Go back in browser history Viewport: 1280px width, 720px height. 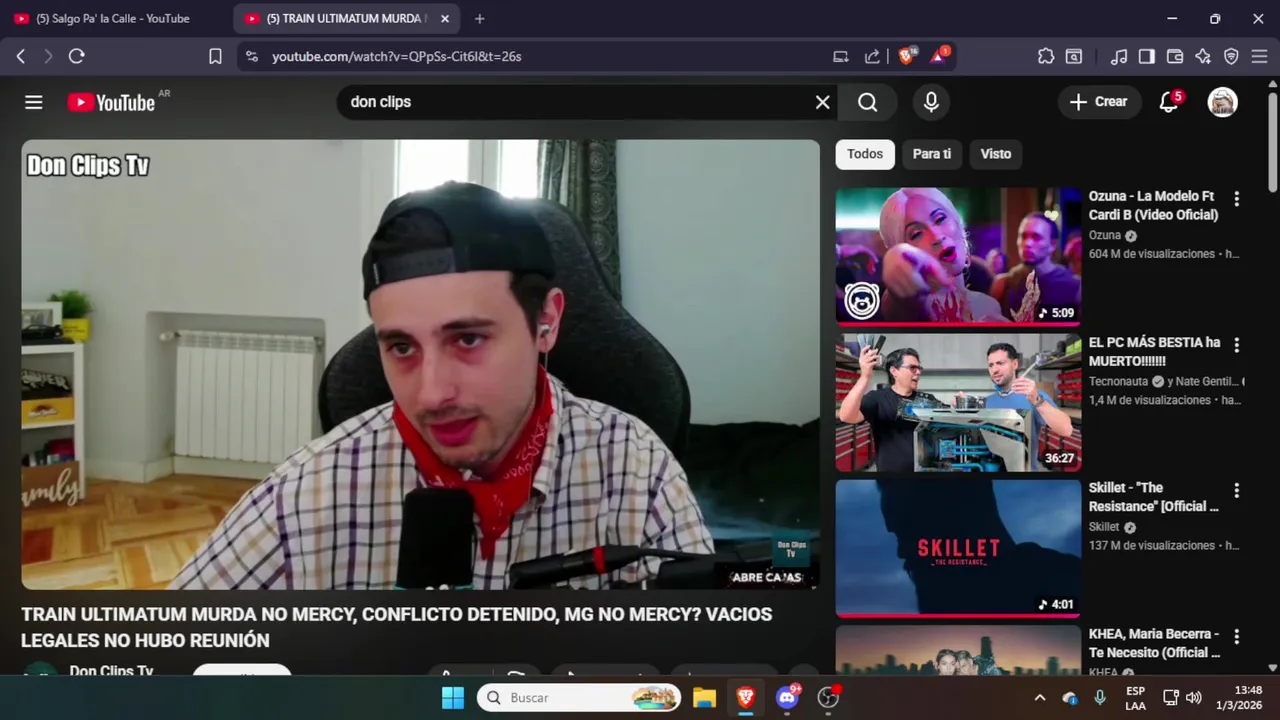(x=20, y=56)
